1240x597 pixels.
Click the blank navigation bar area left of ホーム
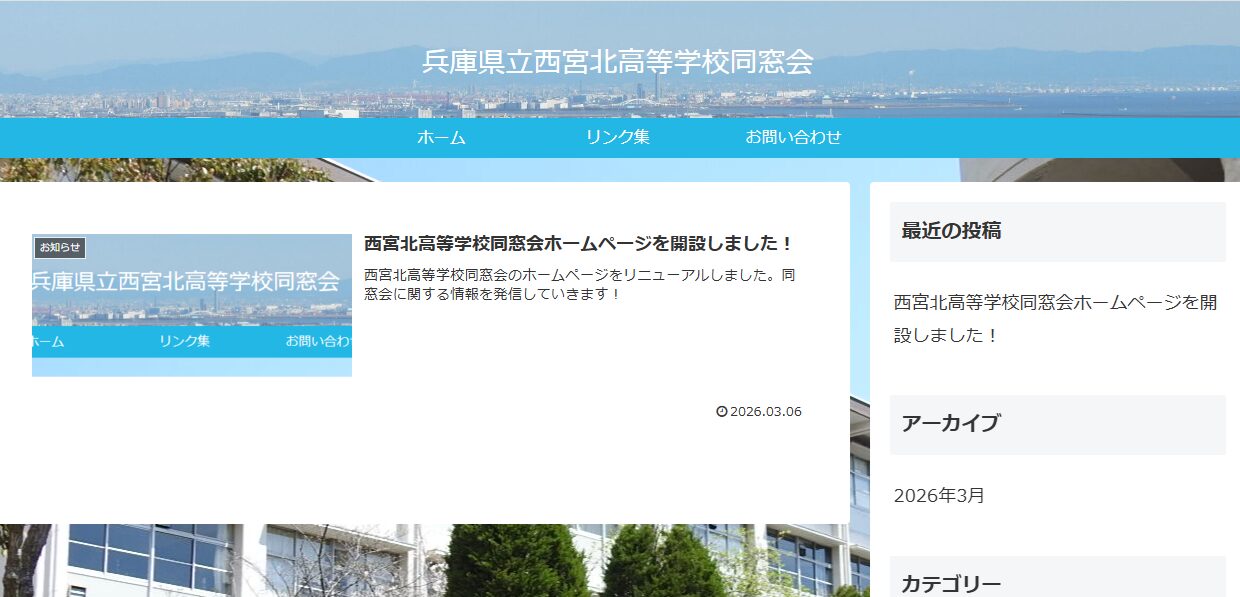pos(200,138)
